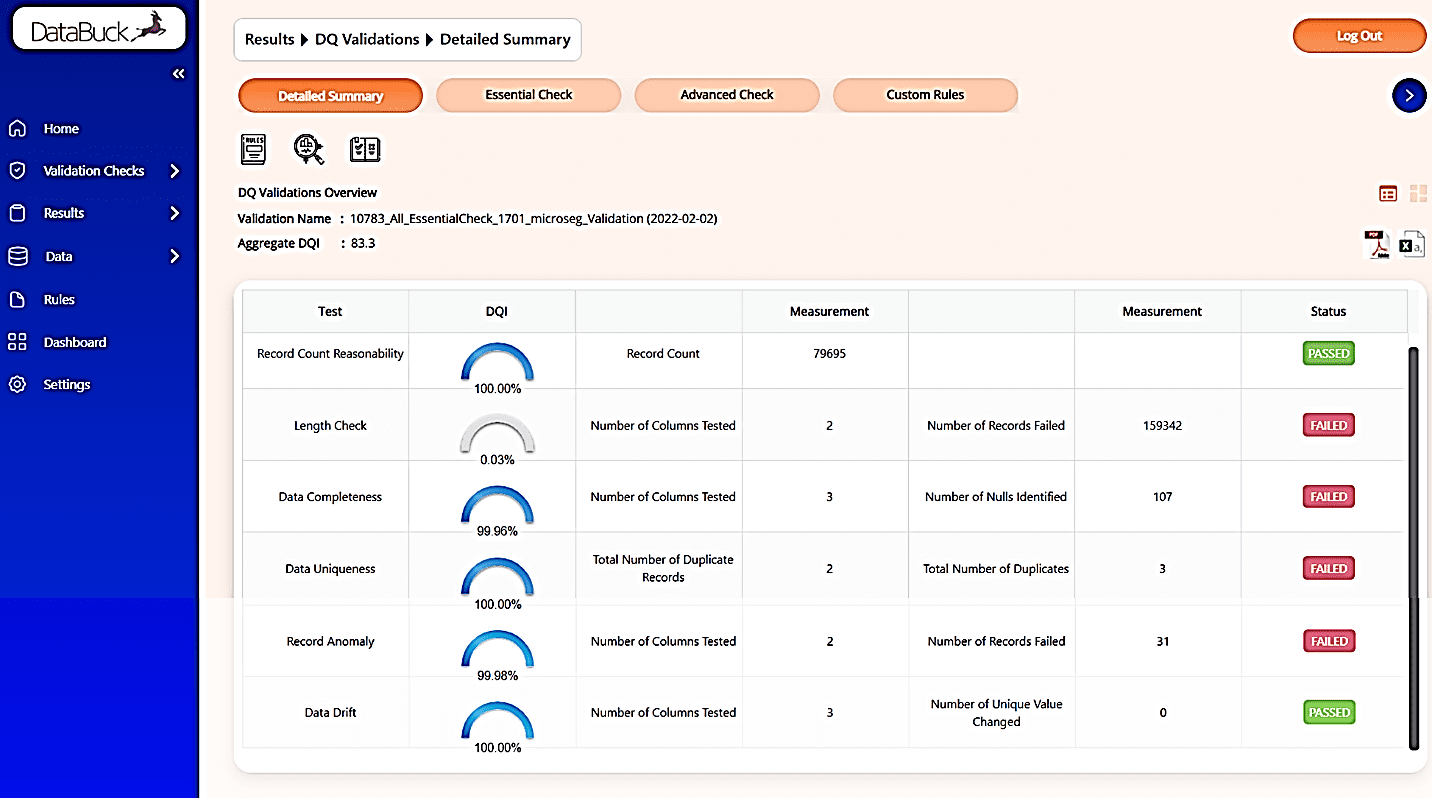Click the Log Out button
The width and height of the screenshot is (1432, 798).
click(x=1359, y=36)
